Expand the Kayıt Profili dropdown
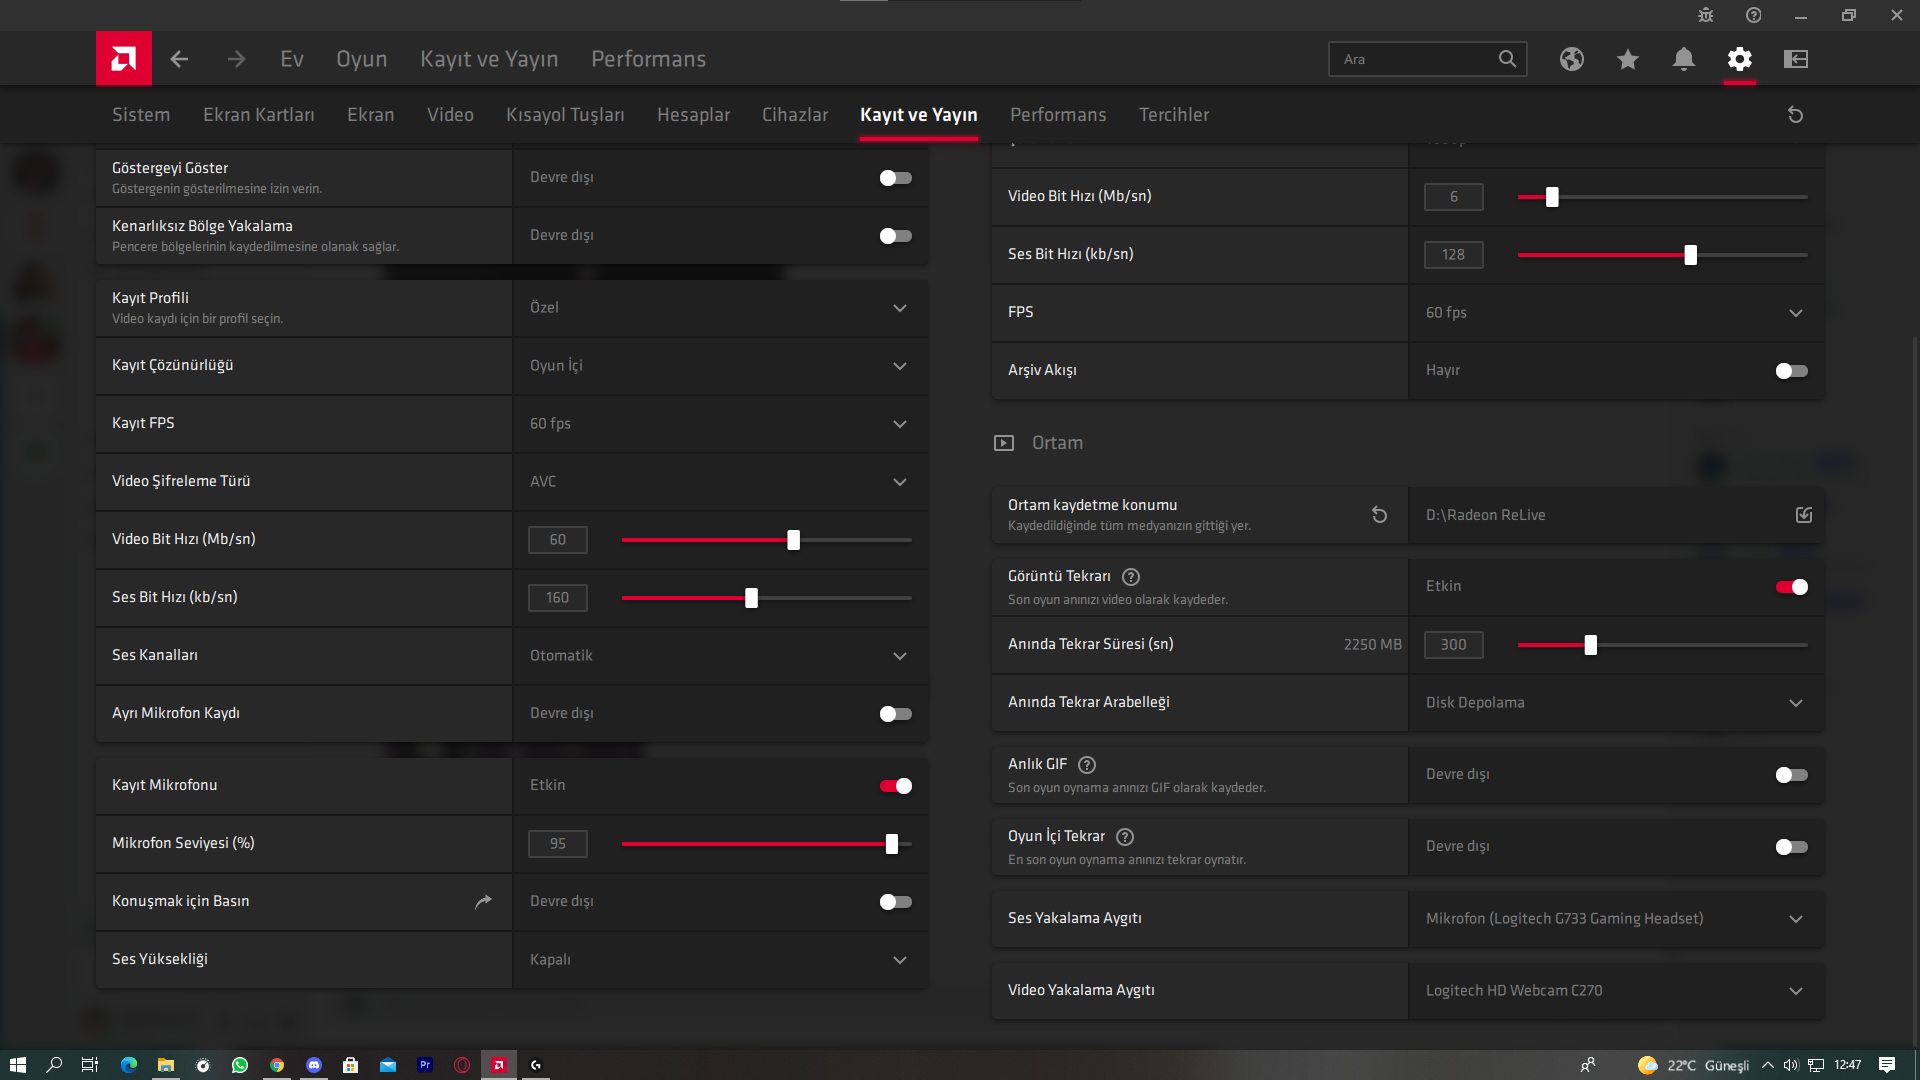 point(899,308)
